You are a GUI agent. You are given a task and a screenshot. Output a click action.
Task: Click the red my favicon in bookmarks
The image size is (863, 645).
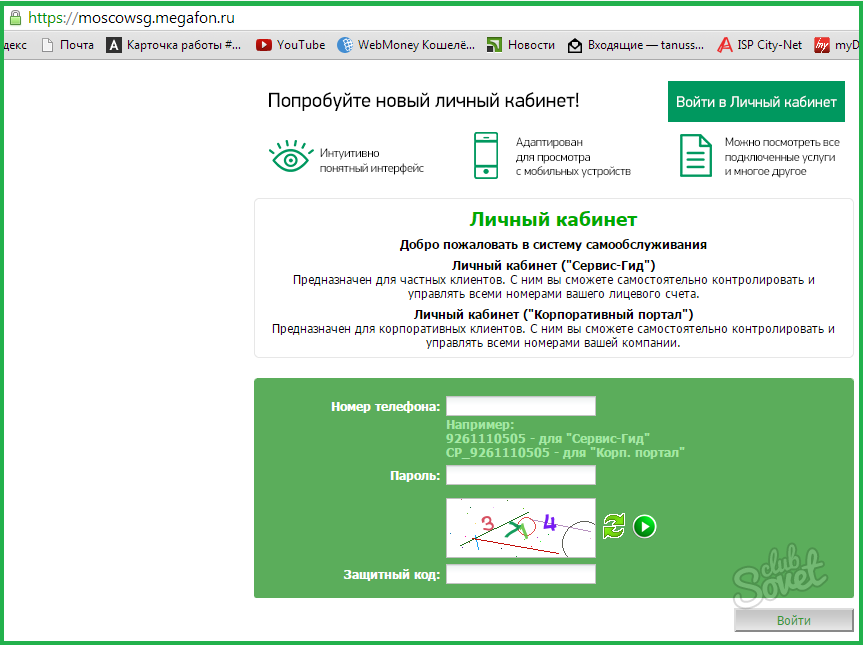tap(822, 45)
